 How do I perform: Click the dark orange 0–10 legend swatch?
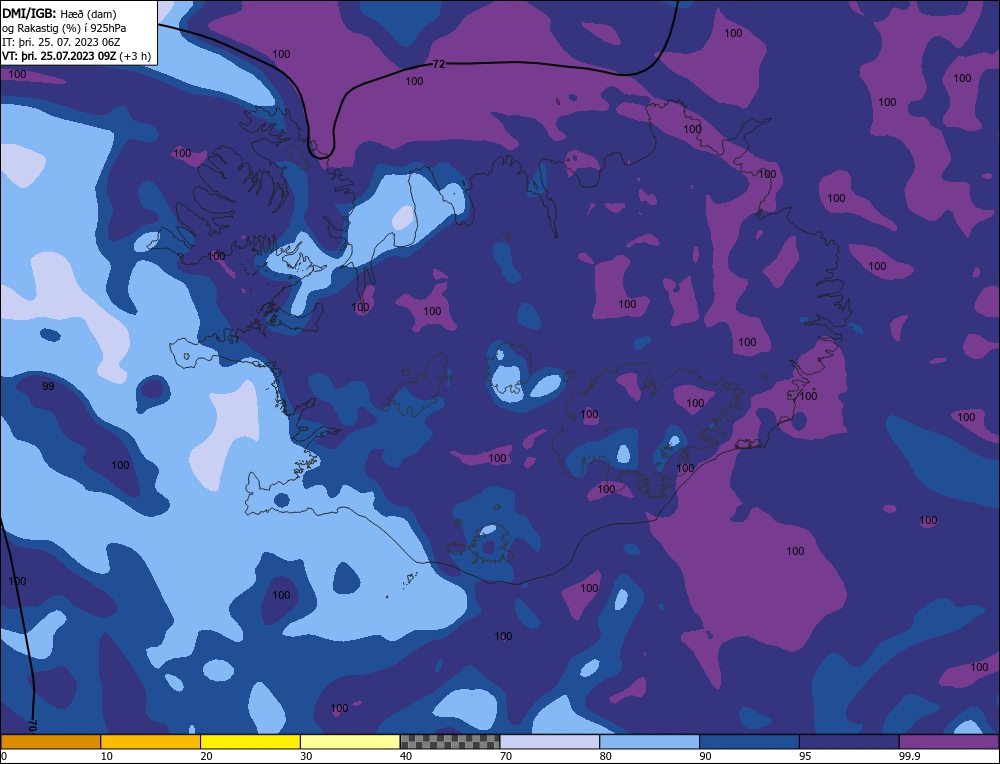(51, 741)
